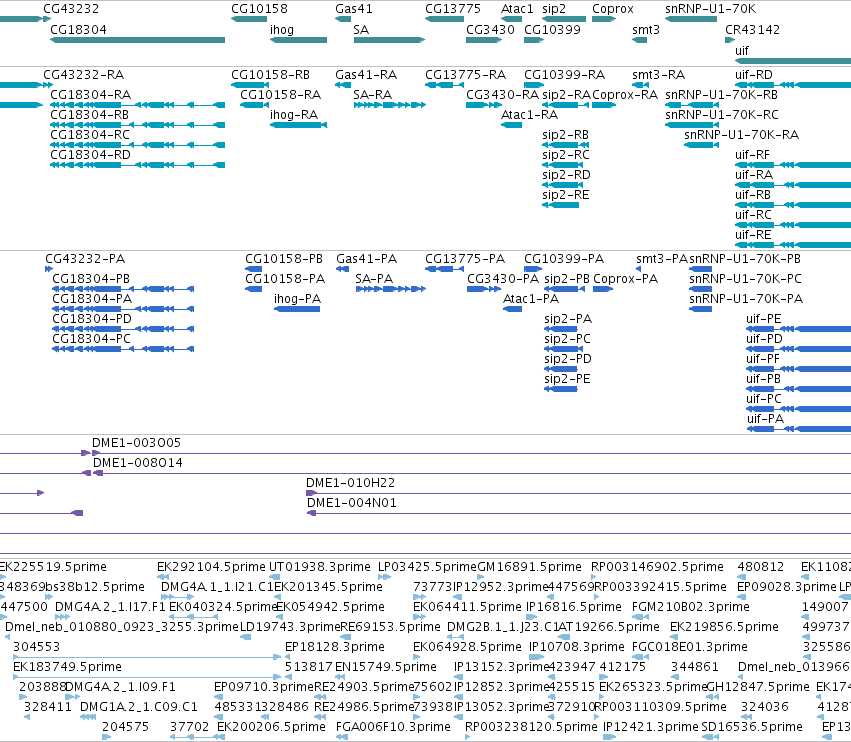Select the snRNP-U1-70K gene label
Screen dimensions: 851x742
pyautogui.click(x=710, y=9)
